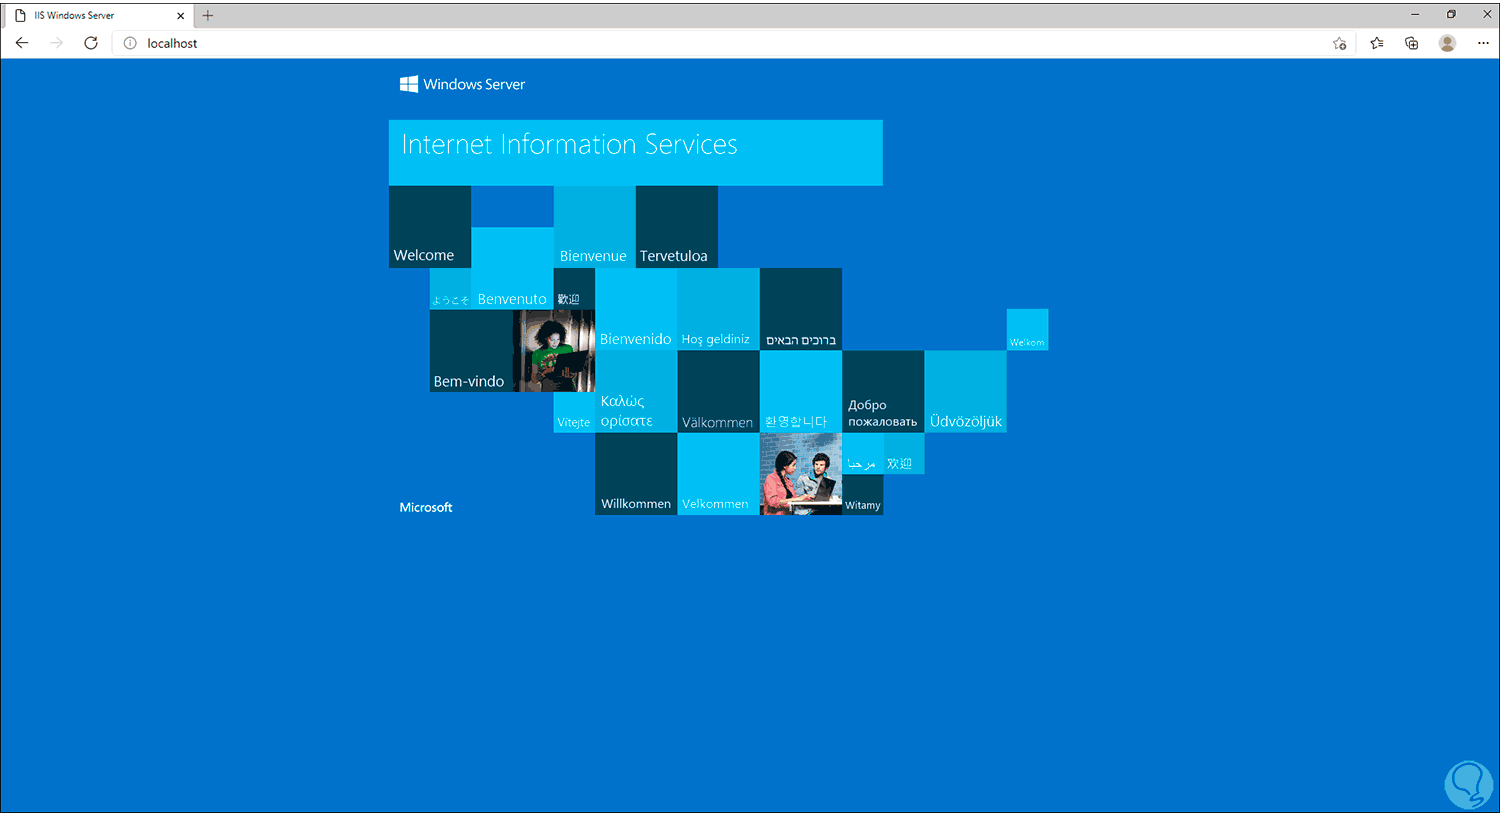The height and width of the screenshot is (816, 1500).
Task: Restore down the browser window
Action: pyautogui.click(x=1451, y=15)
